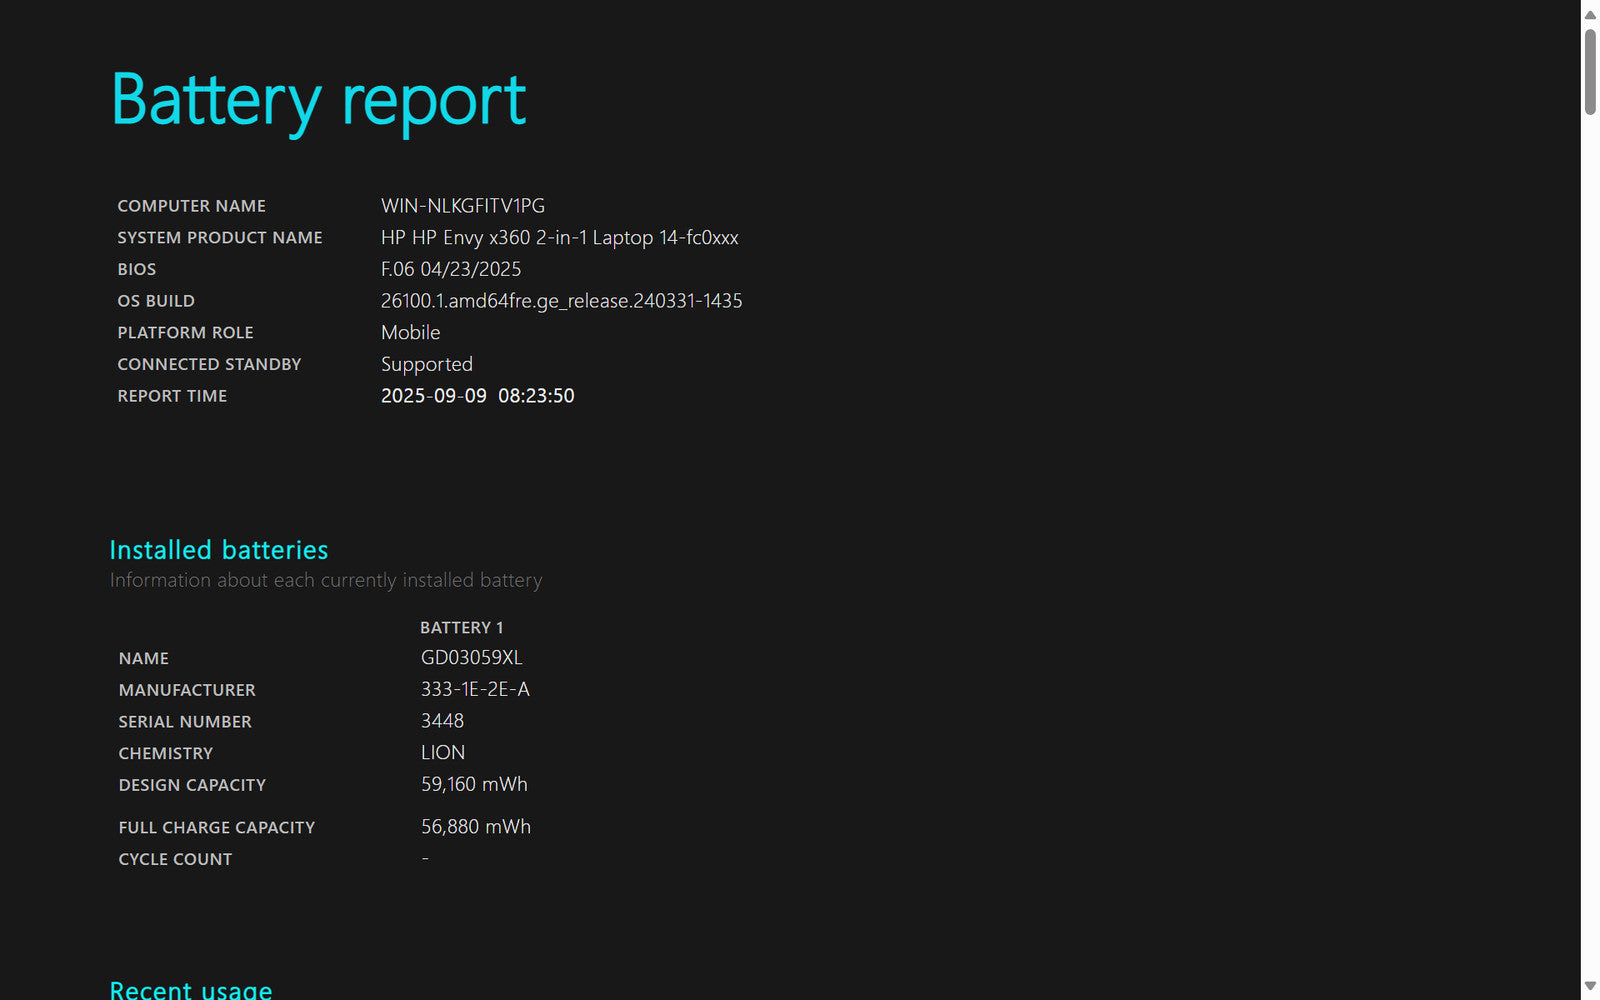The image size is (1600, 1000).
Task: Click the LION chemistry value
Action: point(442,753)
